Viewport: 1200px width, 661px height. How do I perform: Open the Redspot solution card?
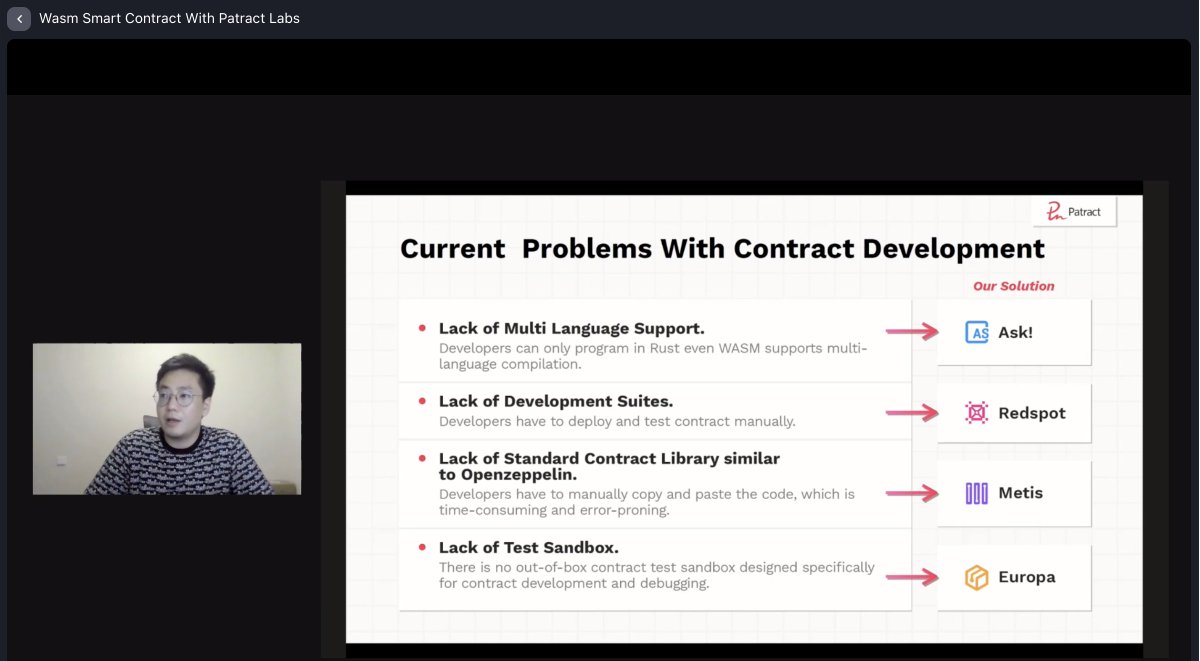(1013, 413)
